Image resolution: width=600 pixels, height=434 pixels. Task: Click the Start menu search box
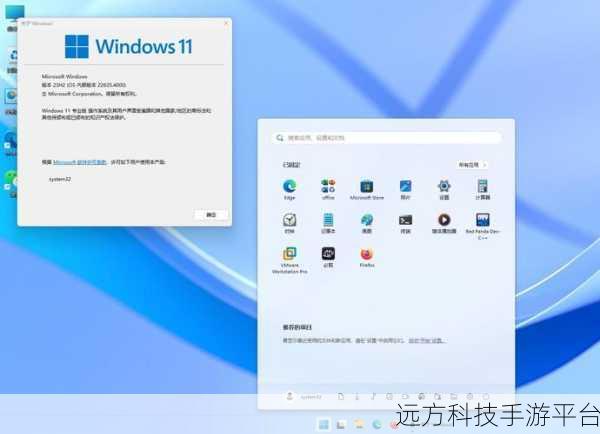pyautogui.click(x=387, y=138)
